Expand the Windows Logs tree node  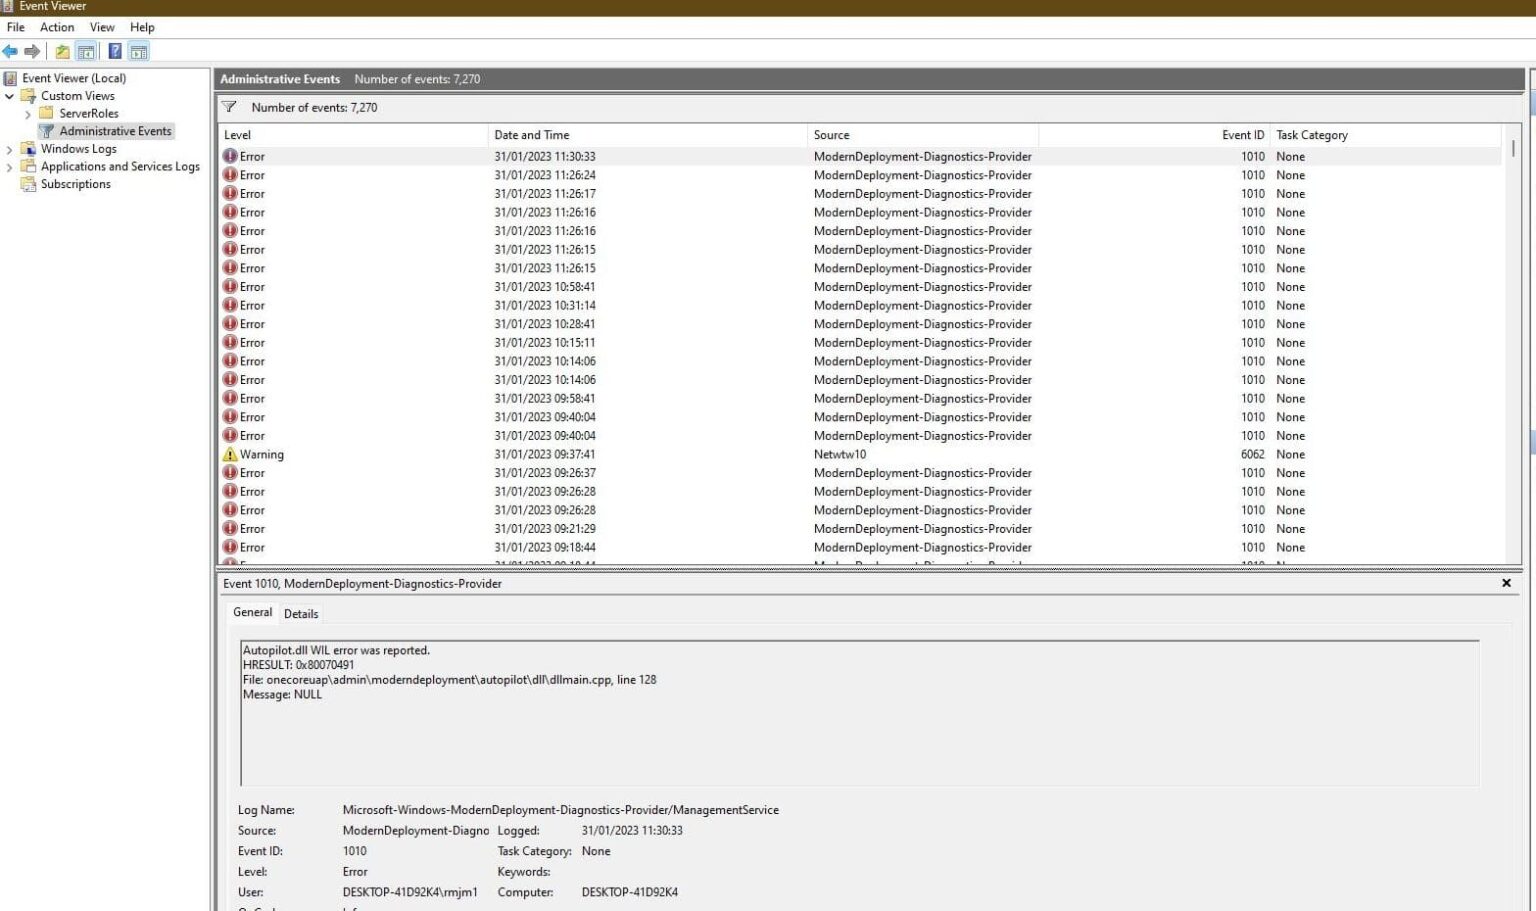click(9, 148)
